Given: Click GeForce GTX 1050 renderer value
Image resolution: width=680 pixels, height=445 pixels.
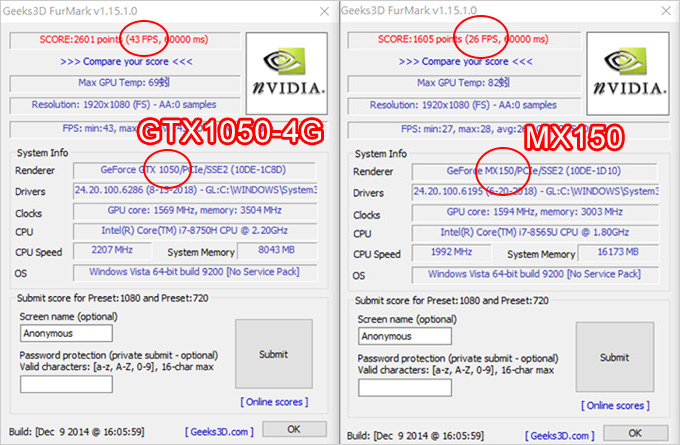Looking at the screenshot, I should [194, 170].
